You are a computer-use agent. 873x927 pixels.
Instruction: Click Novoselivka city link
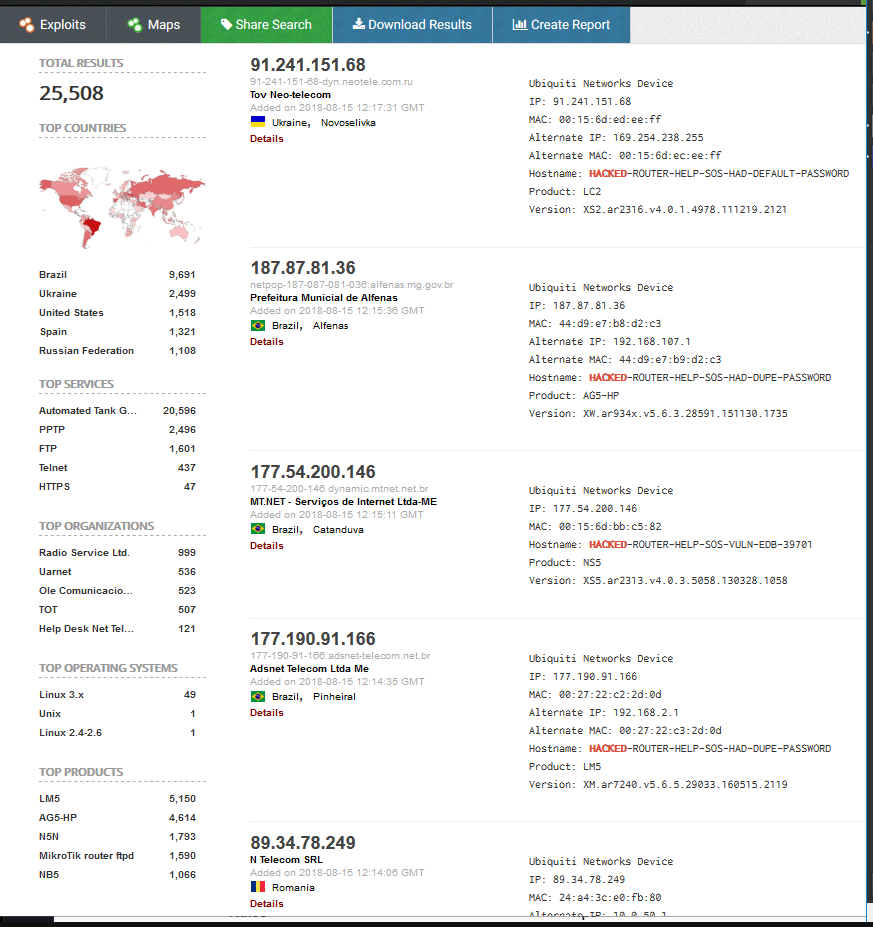pos(348,122)
